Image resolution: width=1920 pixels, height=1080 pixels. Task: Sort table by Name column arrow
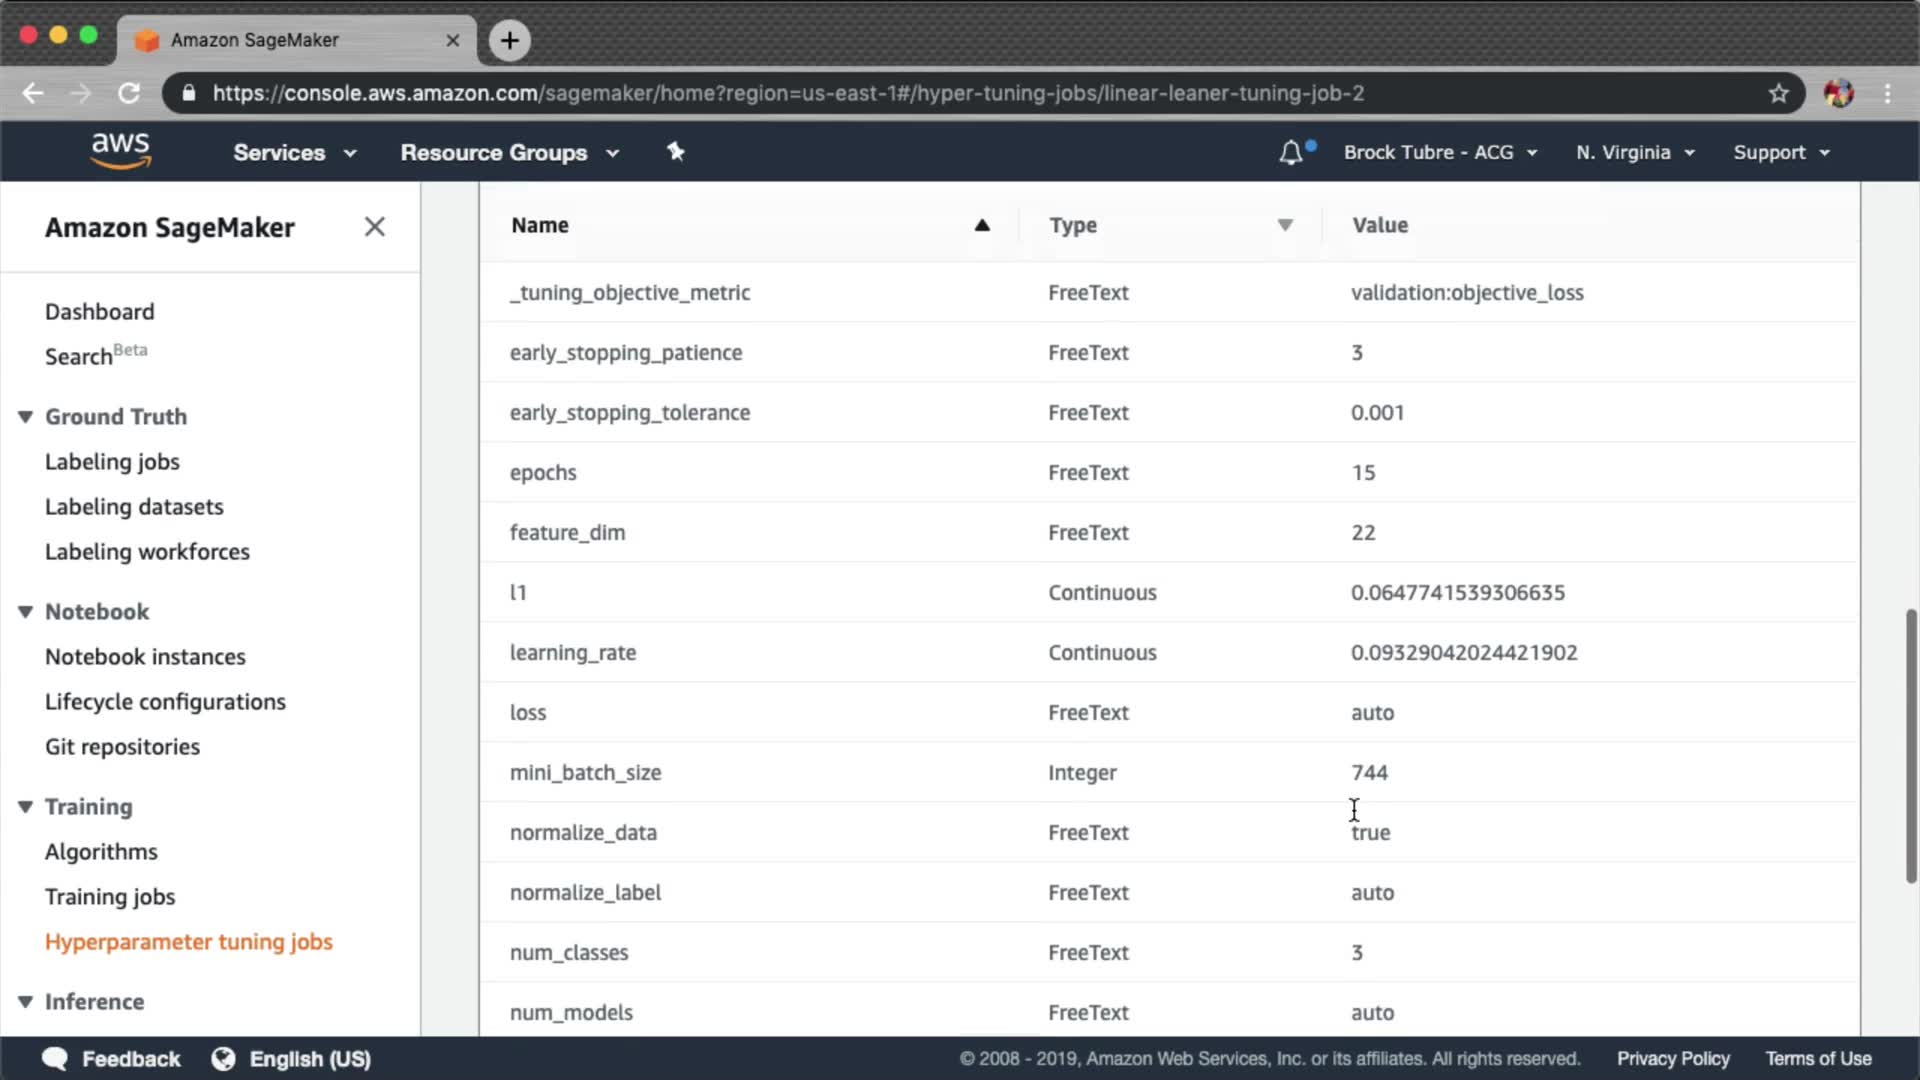982,226
